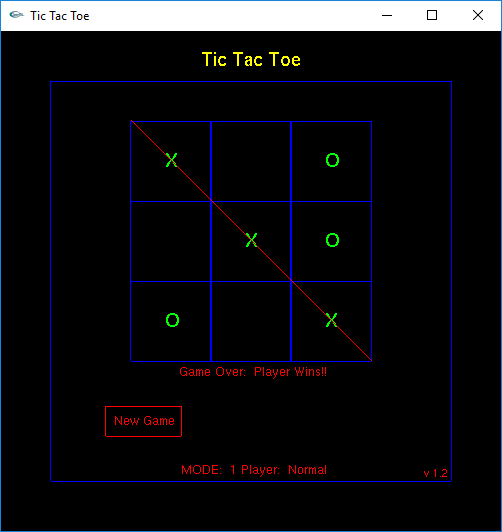Click the Game Over: Player Wins!! message

coord(253,372)
